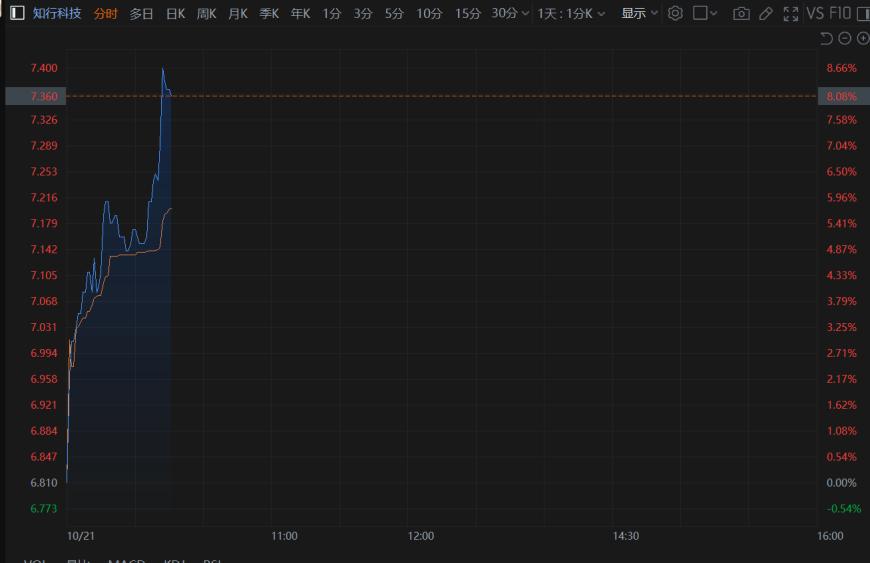This screenshot has width=870, height=563.
Task: Open the 1天:1分K range dropdown
Action: coord(571,13)
